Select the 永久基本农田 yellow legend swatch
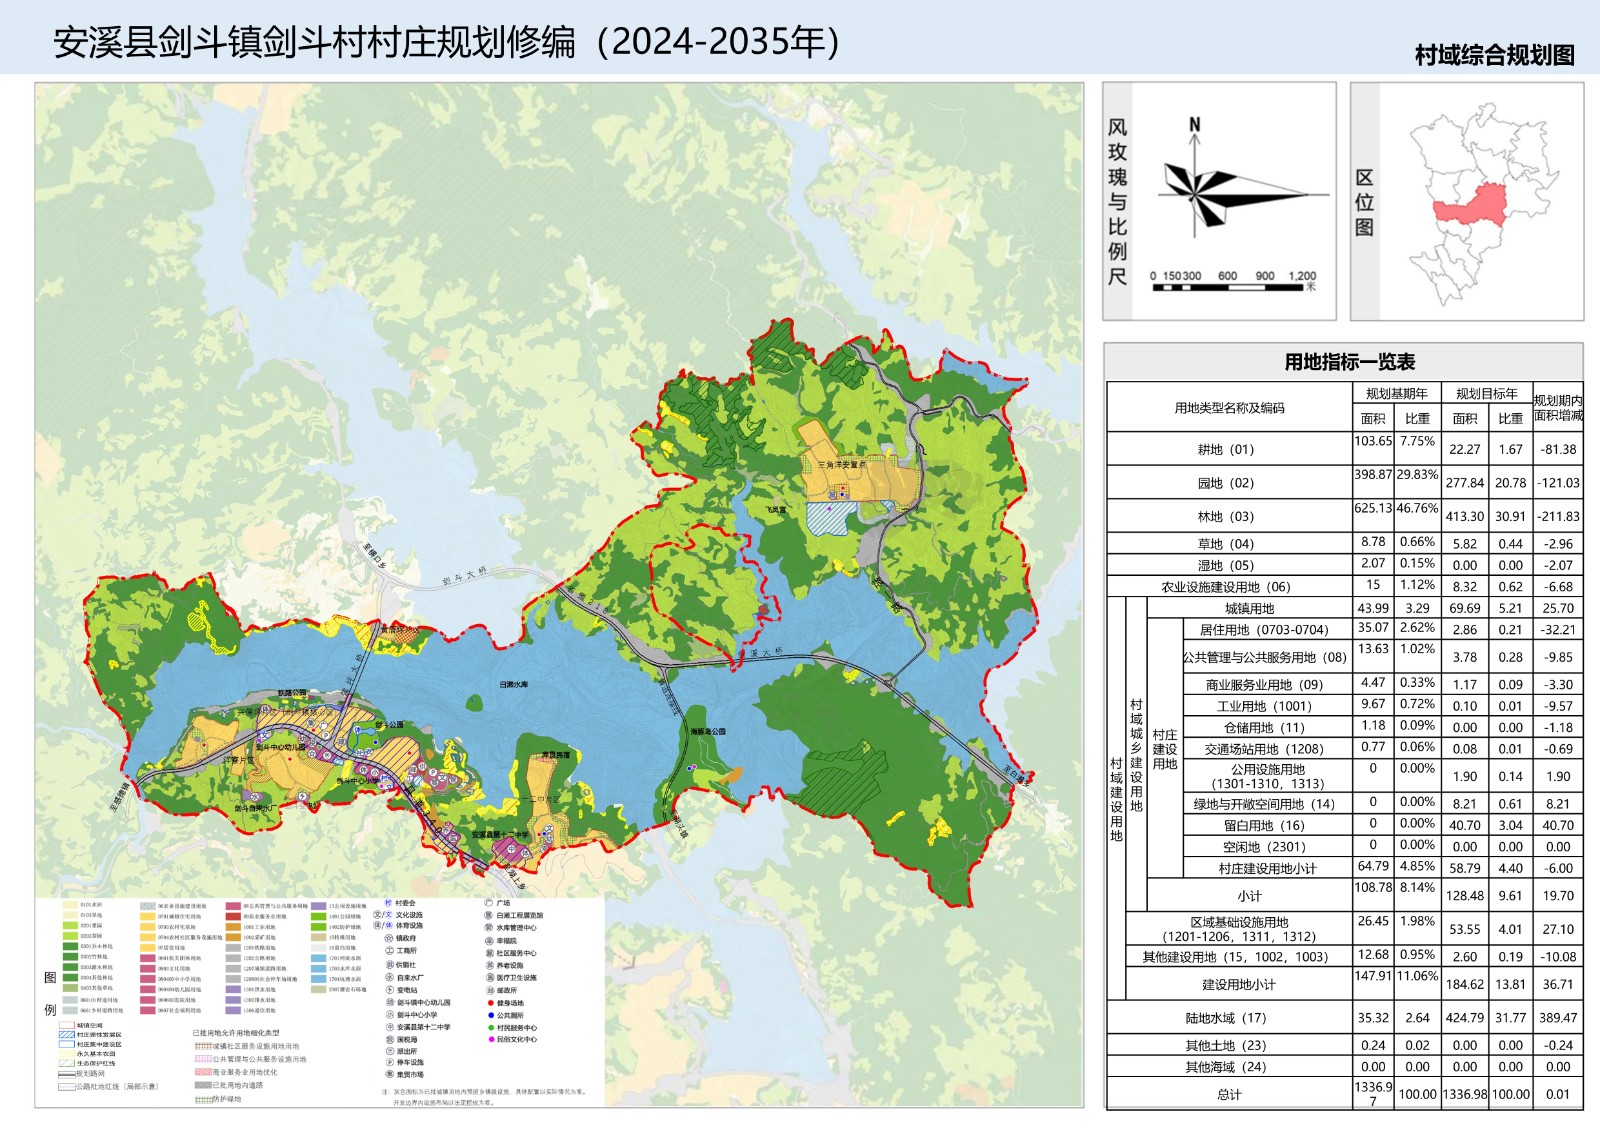The image size is (1600, 1131). [68, 1054]
